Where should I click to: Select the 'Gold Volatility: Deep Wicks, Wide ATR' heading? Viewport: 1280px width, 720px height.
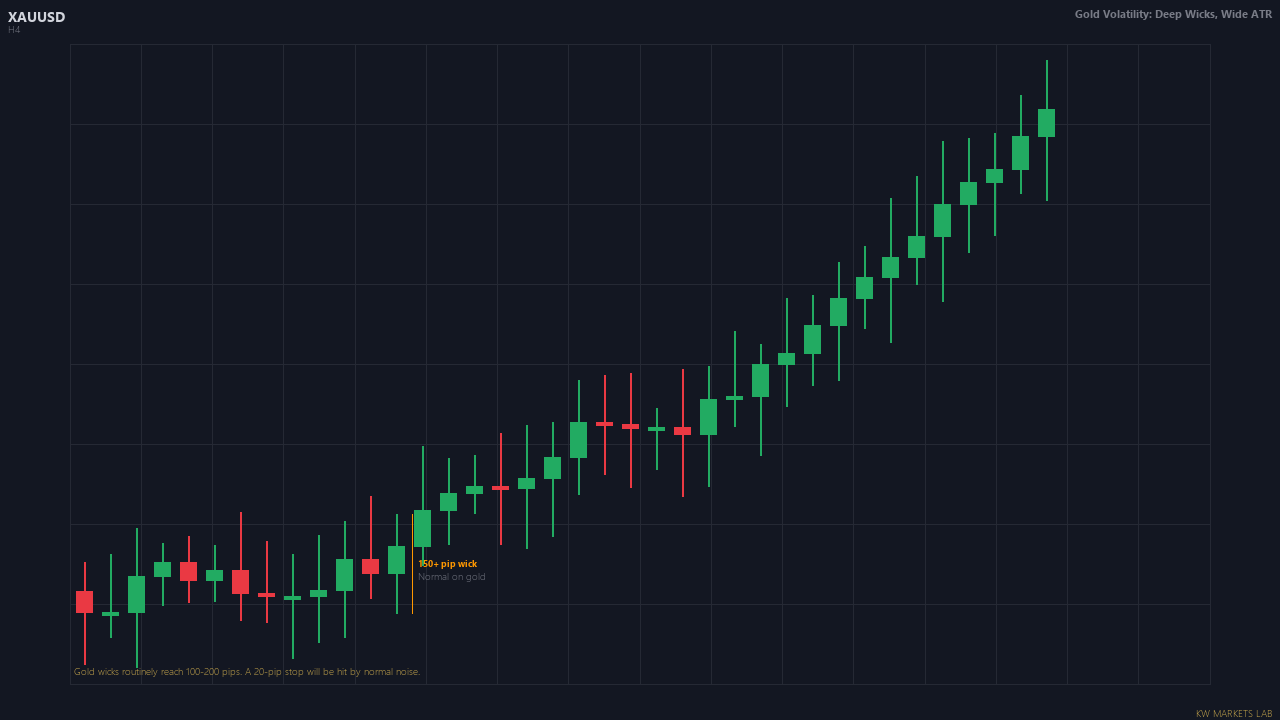click(x=1173, y=14)
